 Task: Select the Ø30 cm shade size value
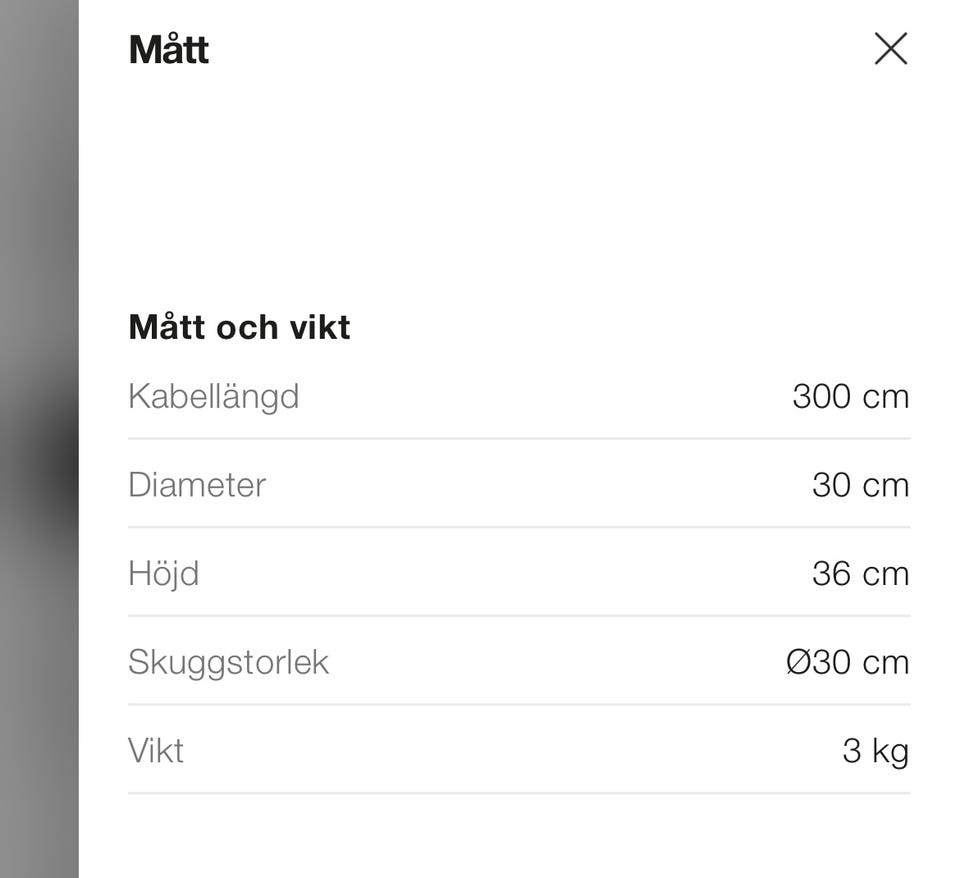847,662
